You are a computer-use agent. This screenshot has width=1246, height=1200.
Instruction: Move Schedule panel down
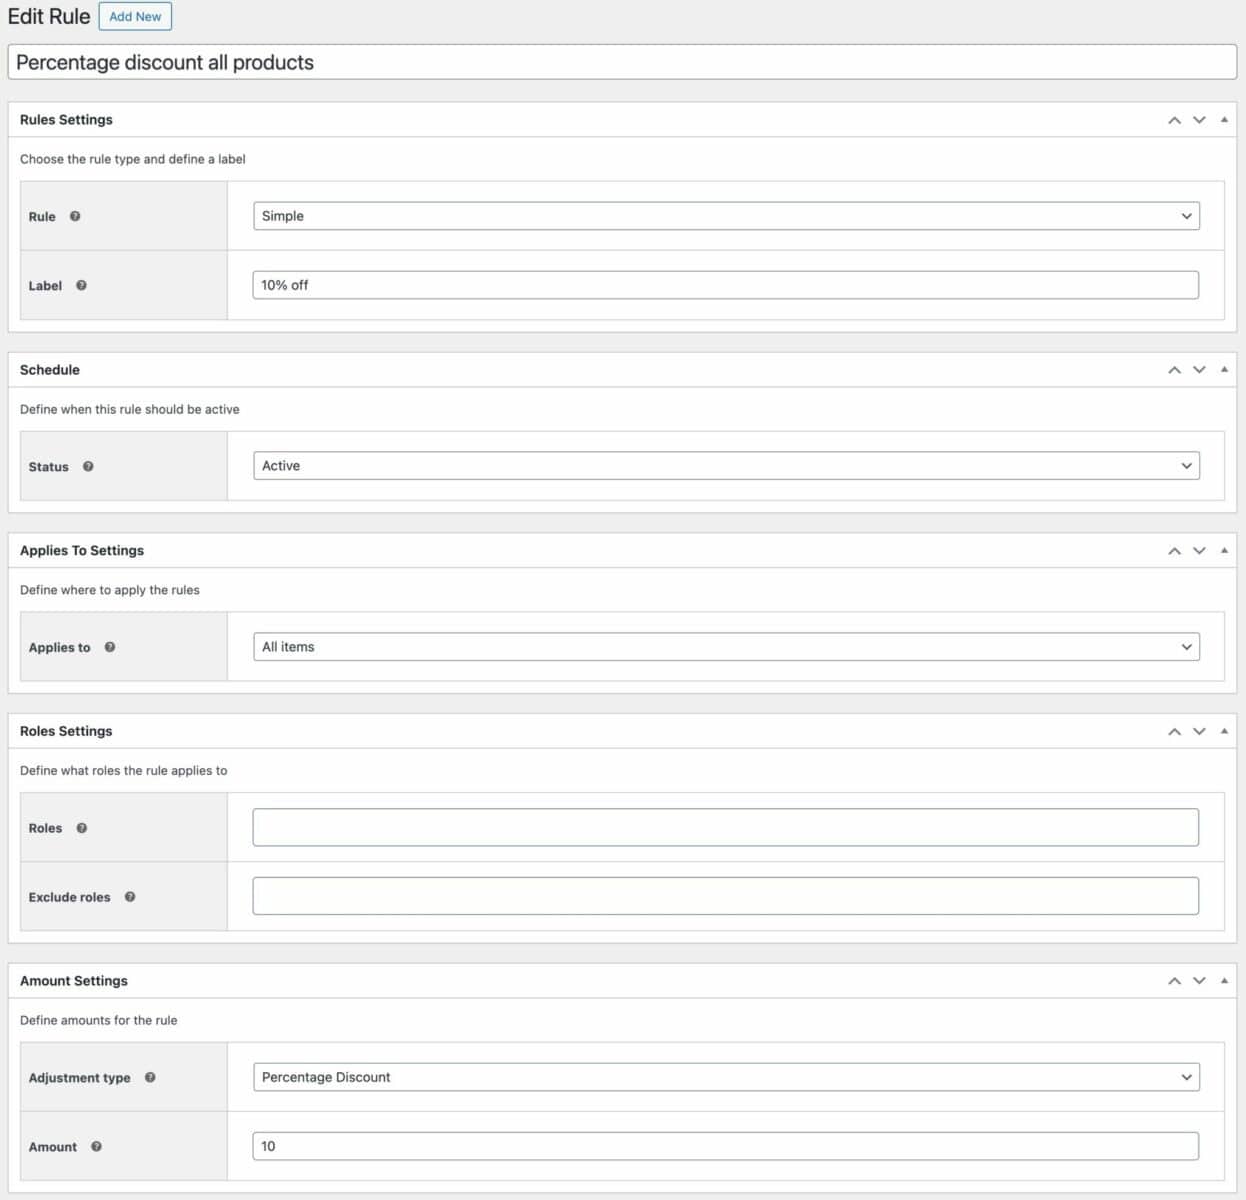pyautogui.click(x=1199, y=370)
